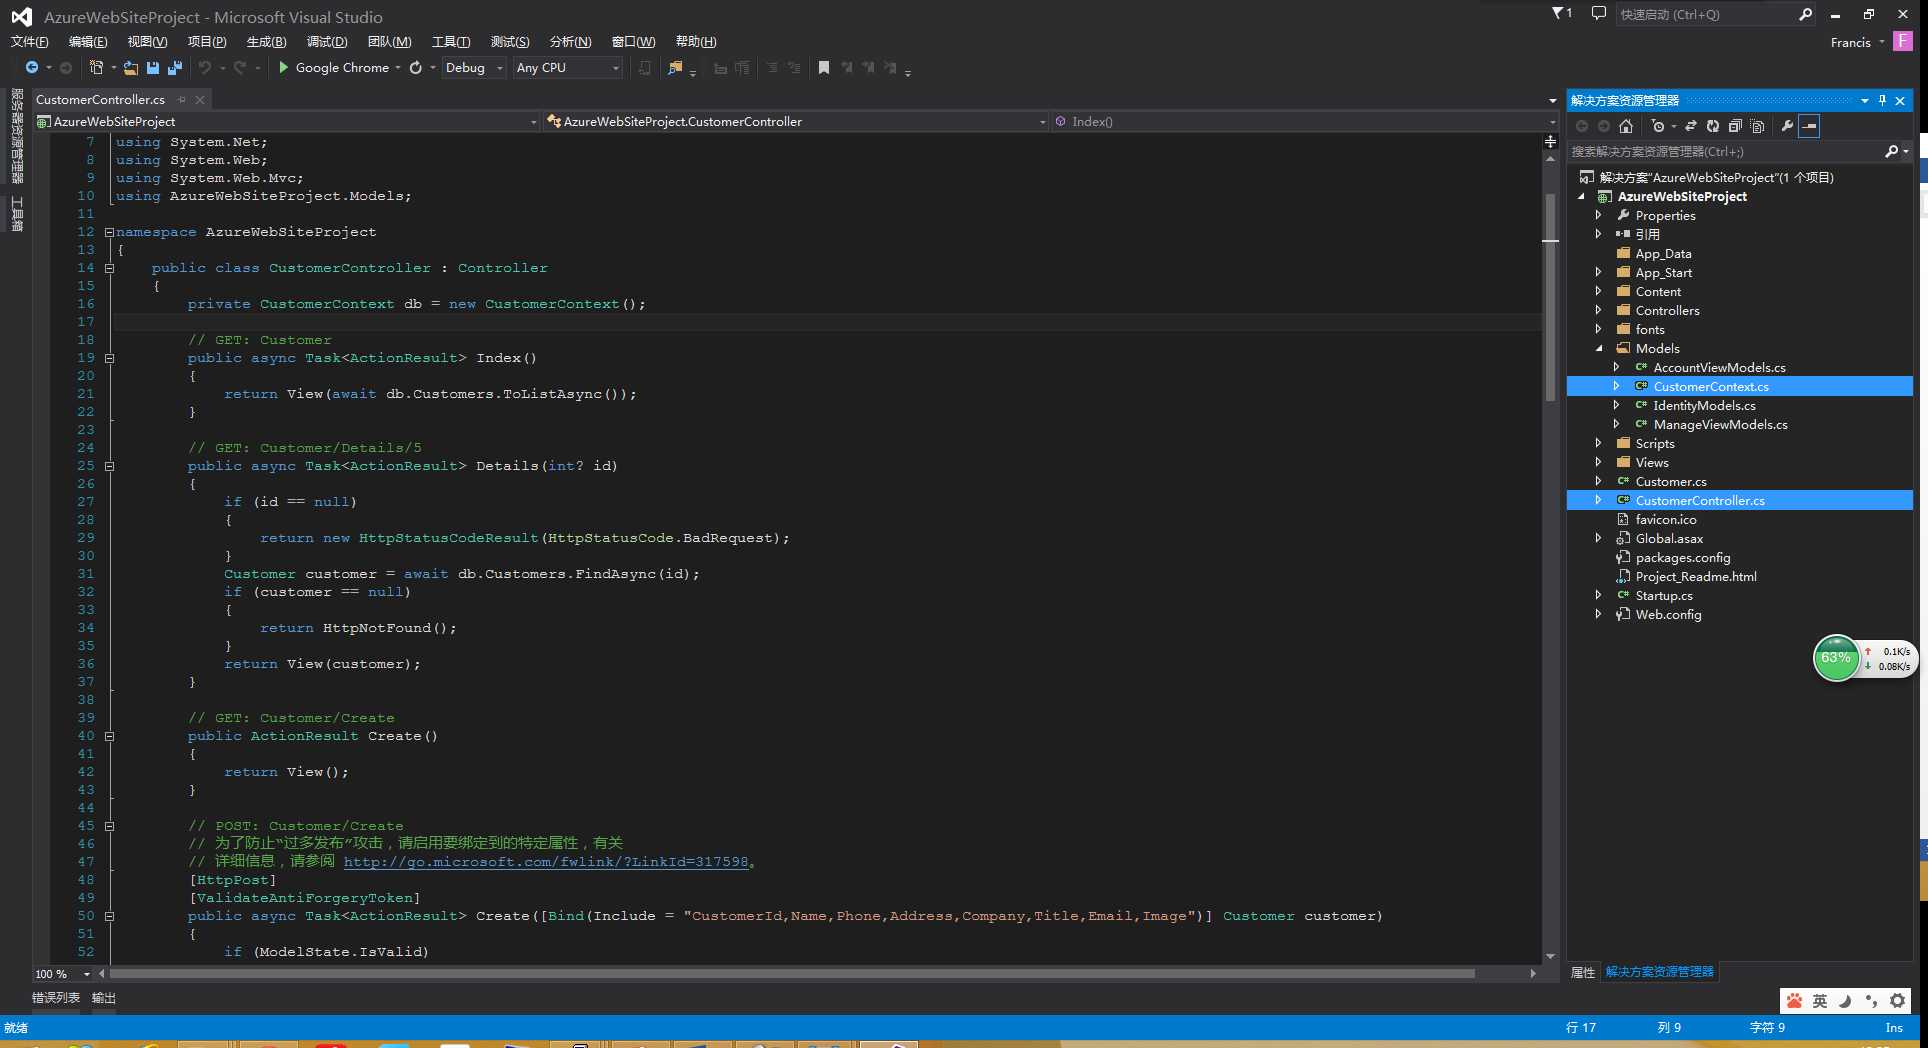Screen dimensions: 1928x1048
Task: Pin the CustomerController.cs tab
Action: coord(181,99)
